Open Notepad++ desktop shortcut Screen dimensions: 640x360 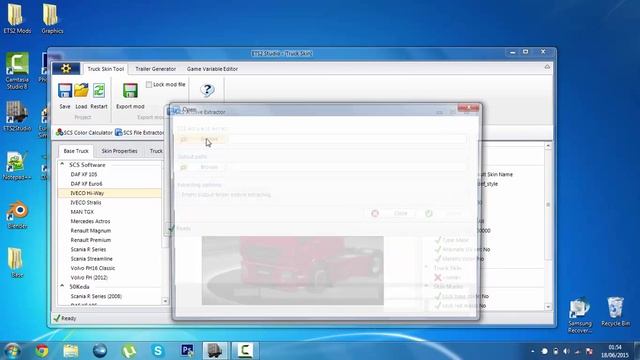coord(17,165)
